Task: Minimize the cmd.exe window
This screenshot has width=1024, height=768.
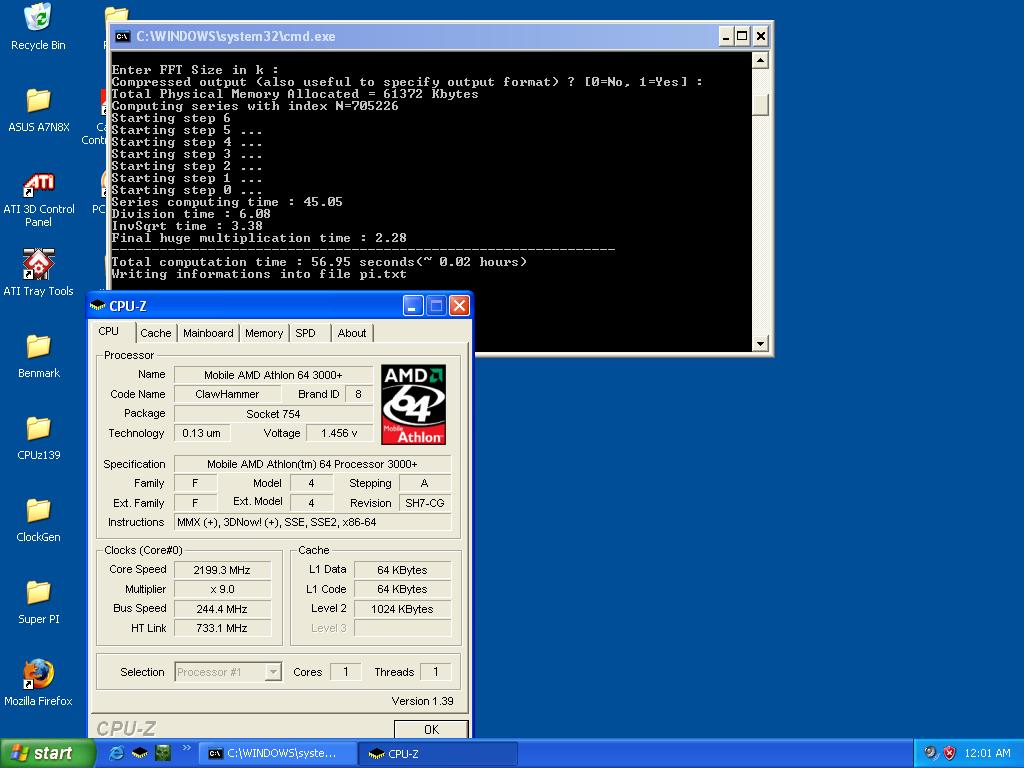Action: click(726, 37)
